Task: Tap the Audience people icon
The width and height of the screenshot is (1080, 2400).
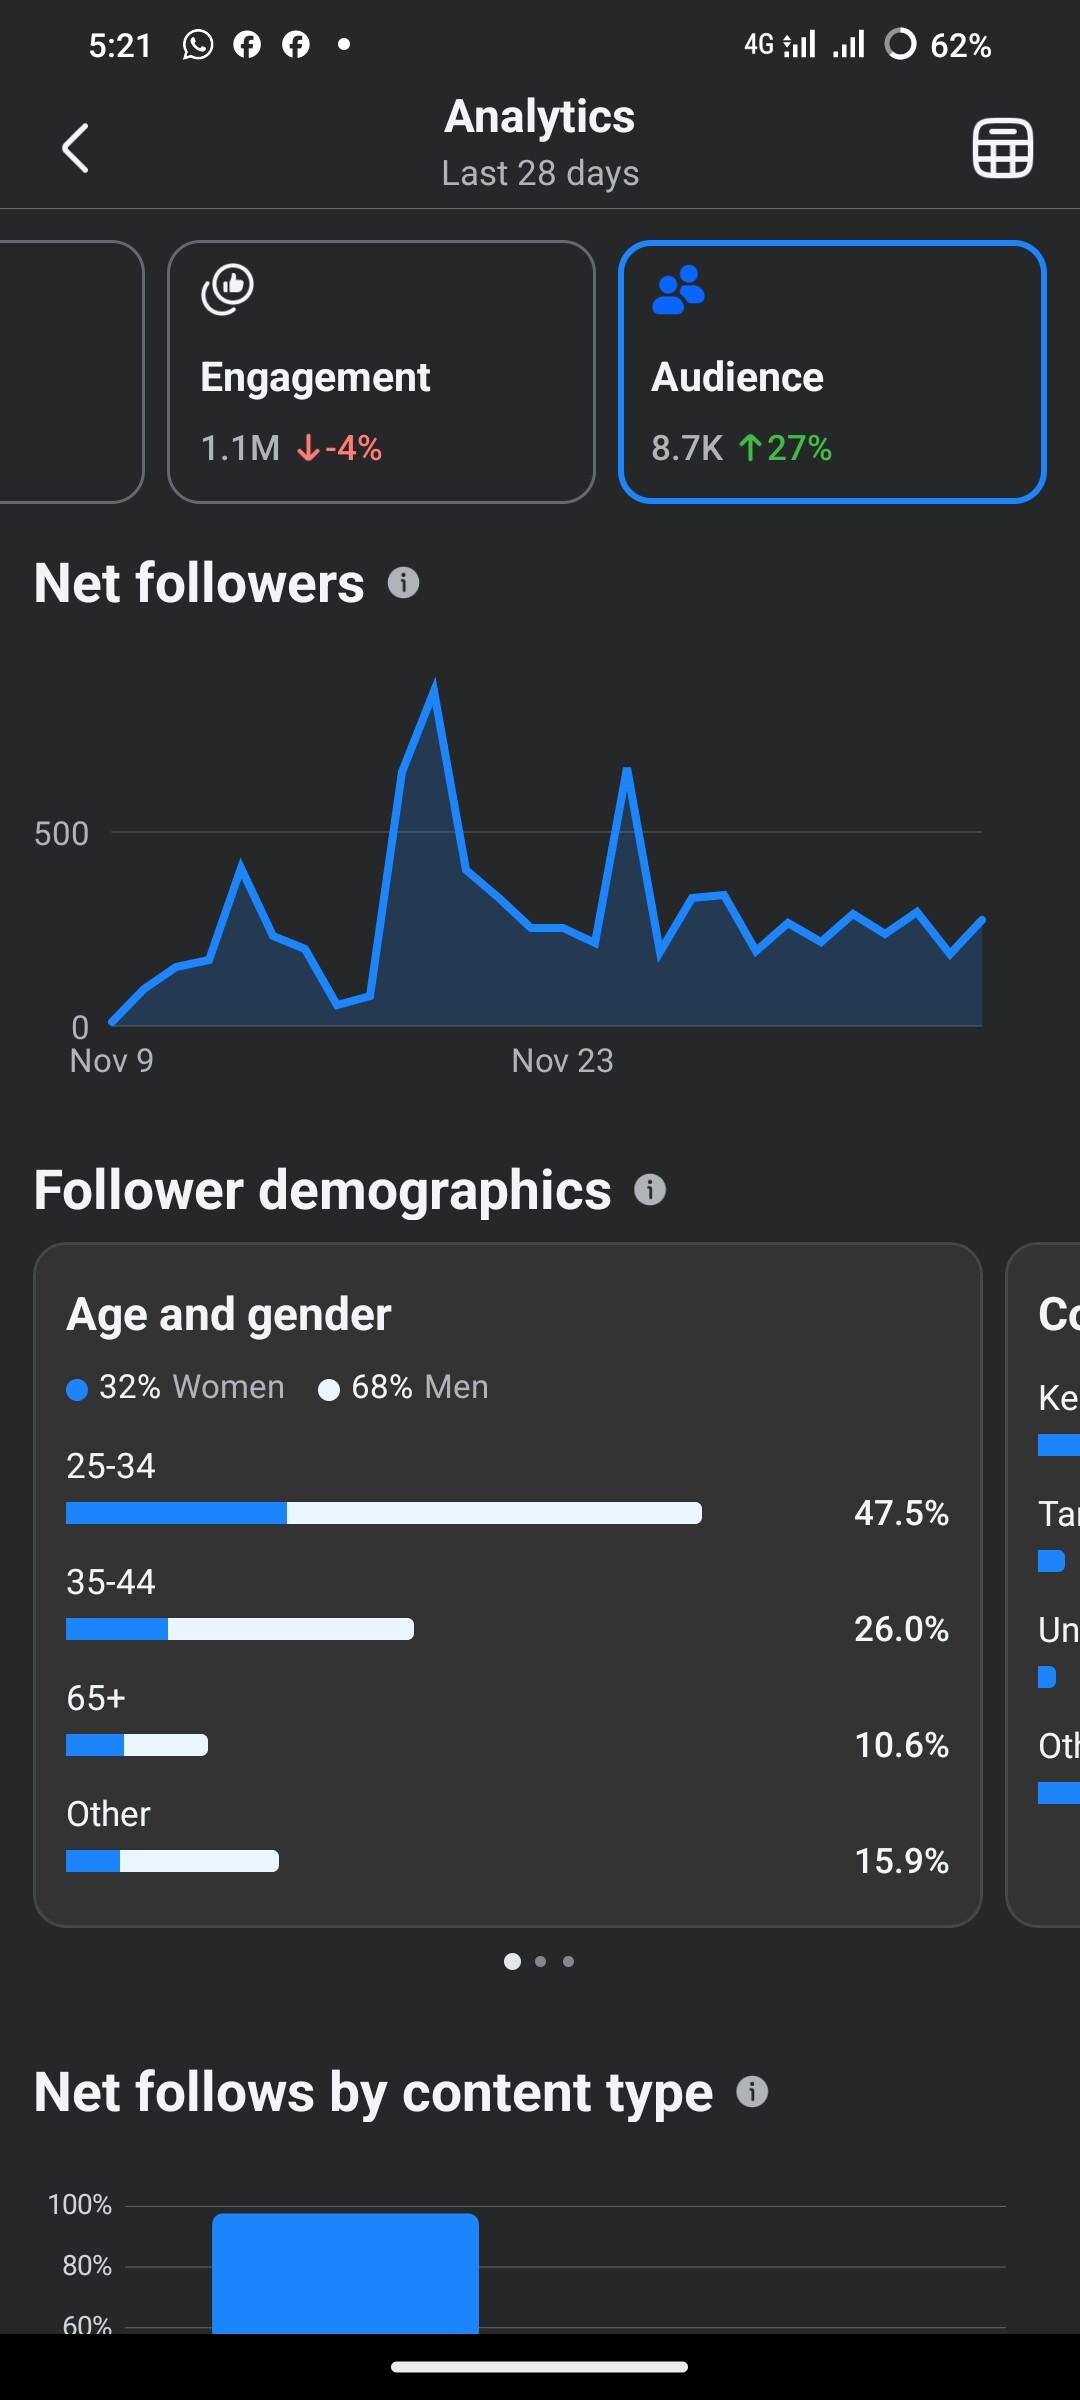Action: tap(678, 290)
